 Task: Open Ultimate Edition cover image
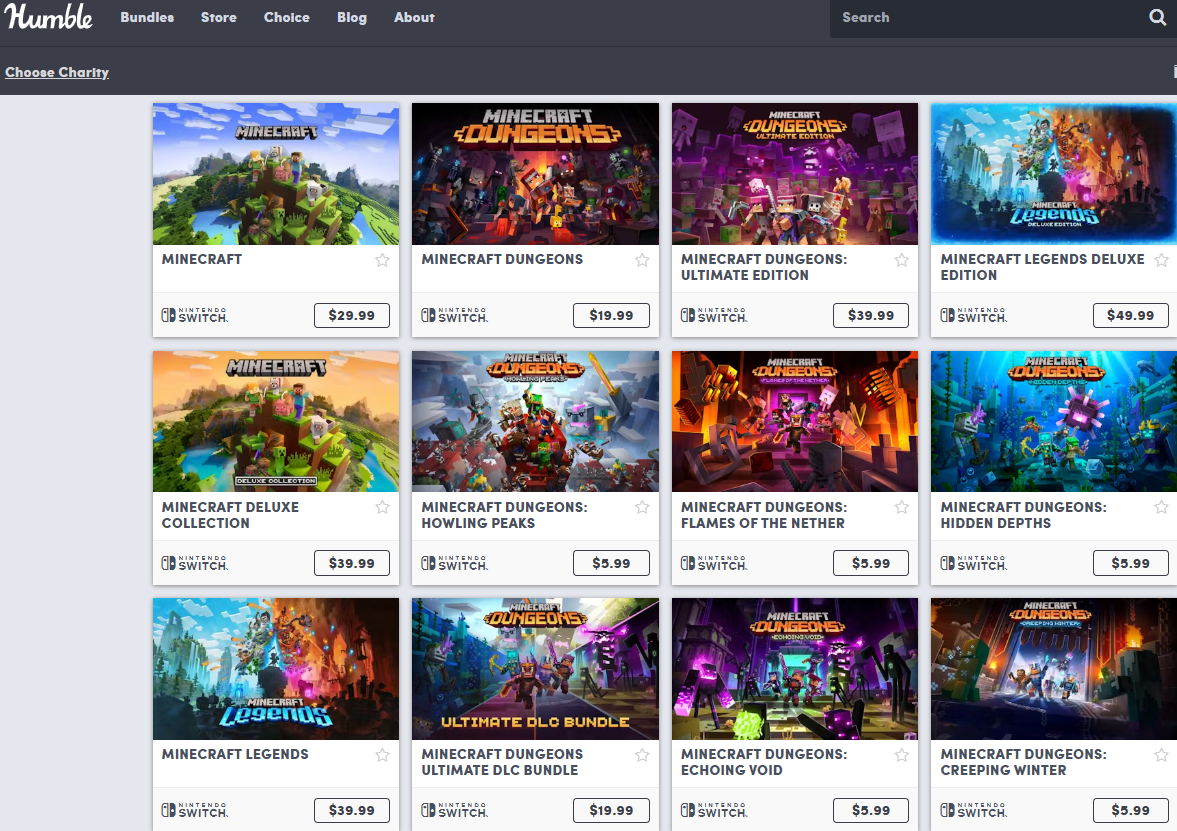click(x=795, y=173)
